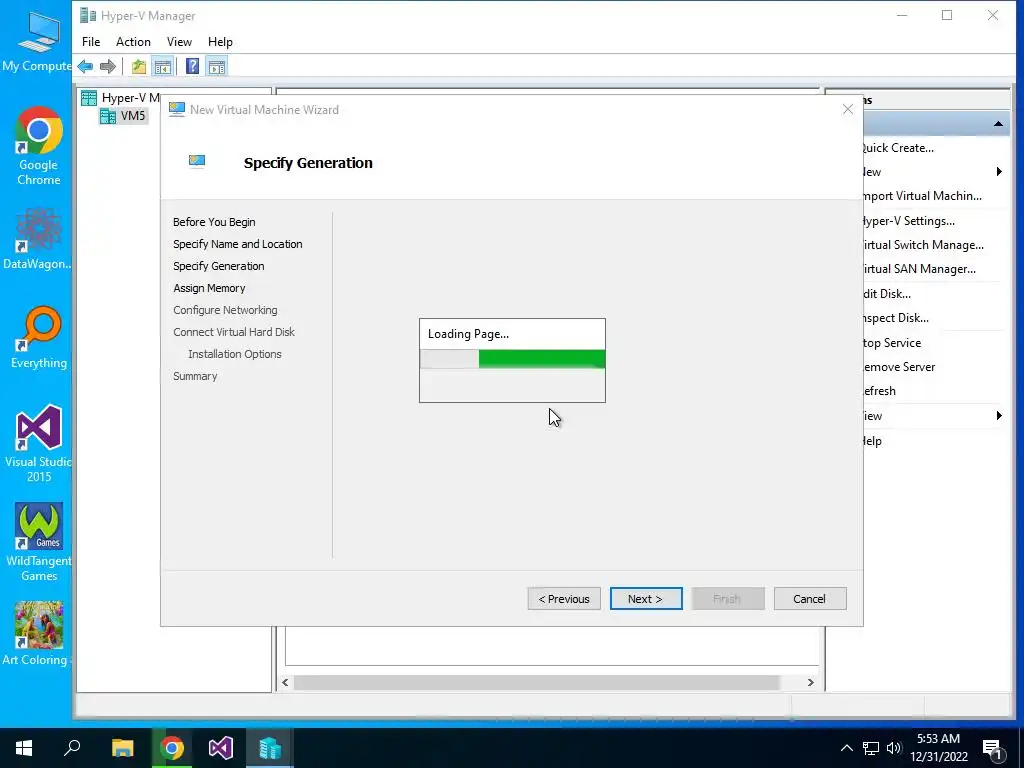Click Refresh in the Actions pane
Screen dimensions: 1024x768
coord(879,391)
